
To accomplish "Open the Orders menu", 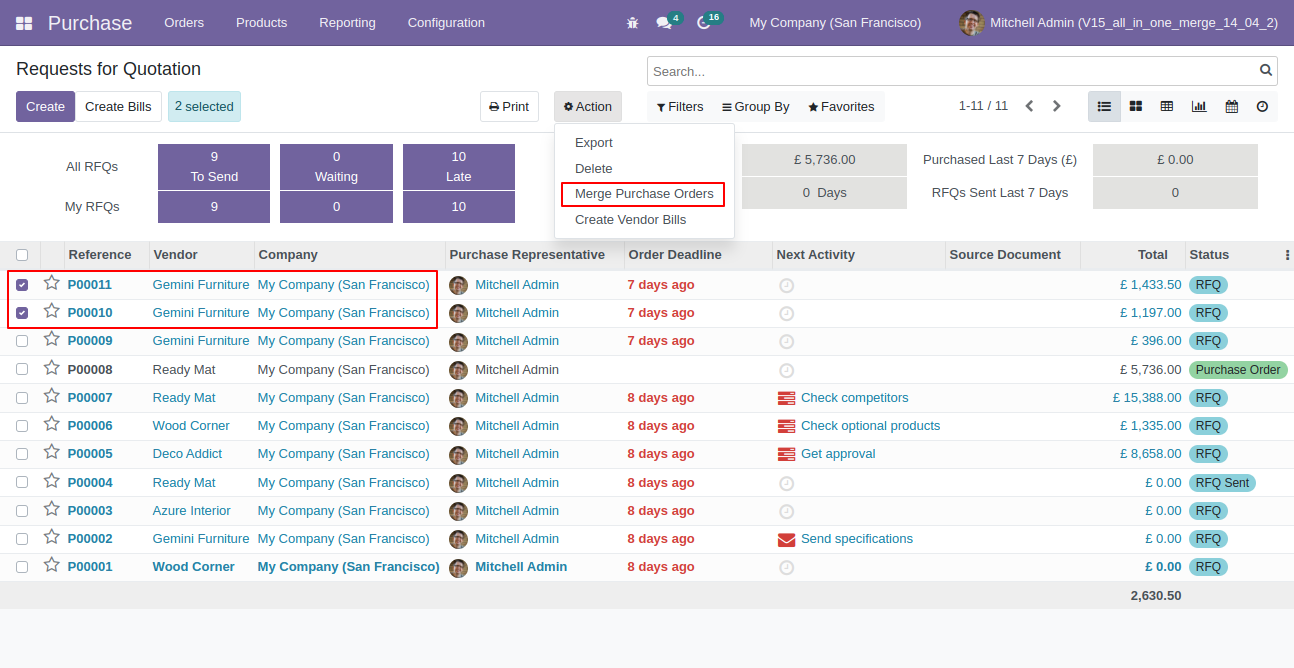I will (184, 23).
